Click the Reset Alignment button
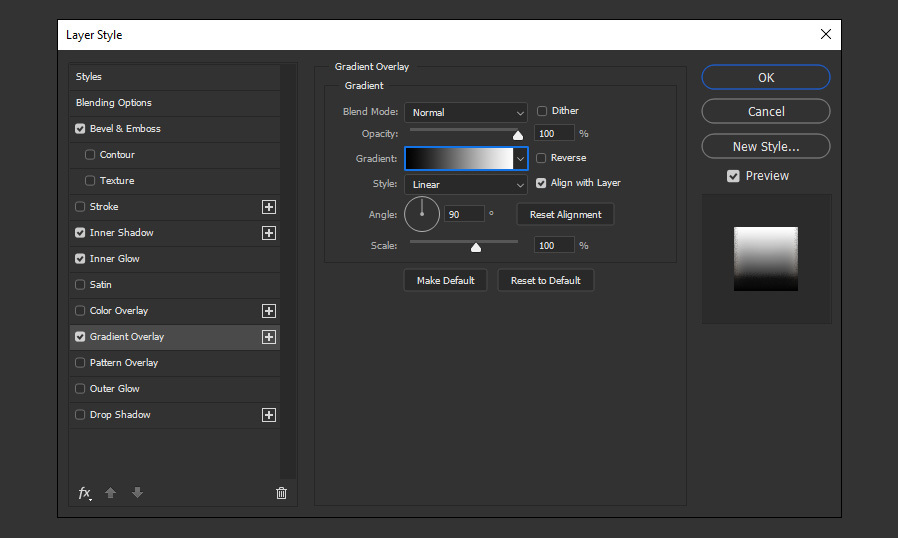This screenshot has height=538, width=898. click(x=565, y=215)
